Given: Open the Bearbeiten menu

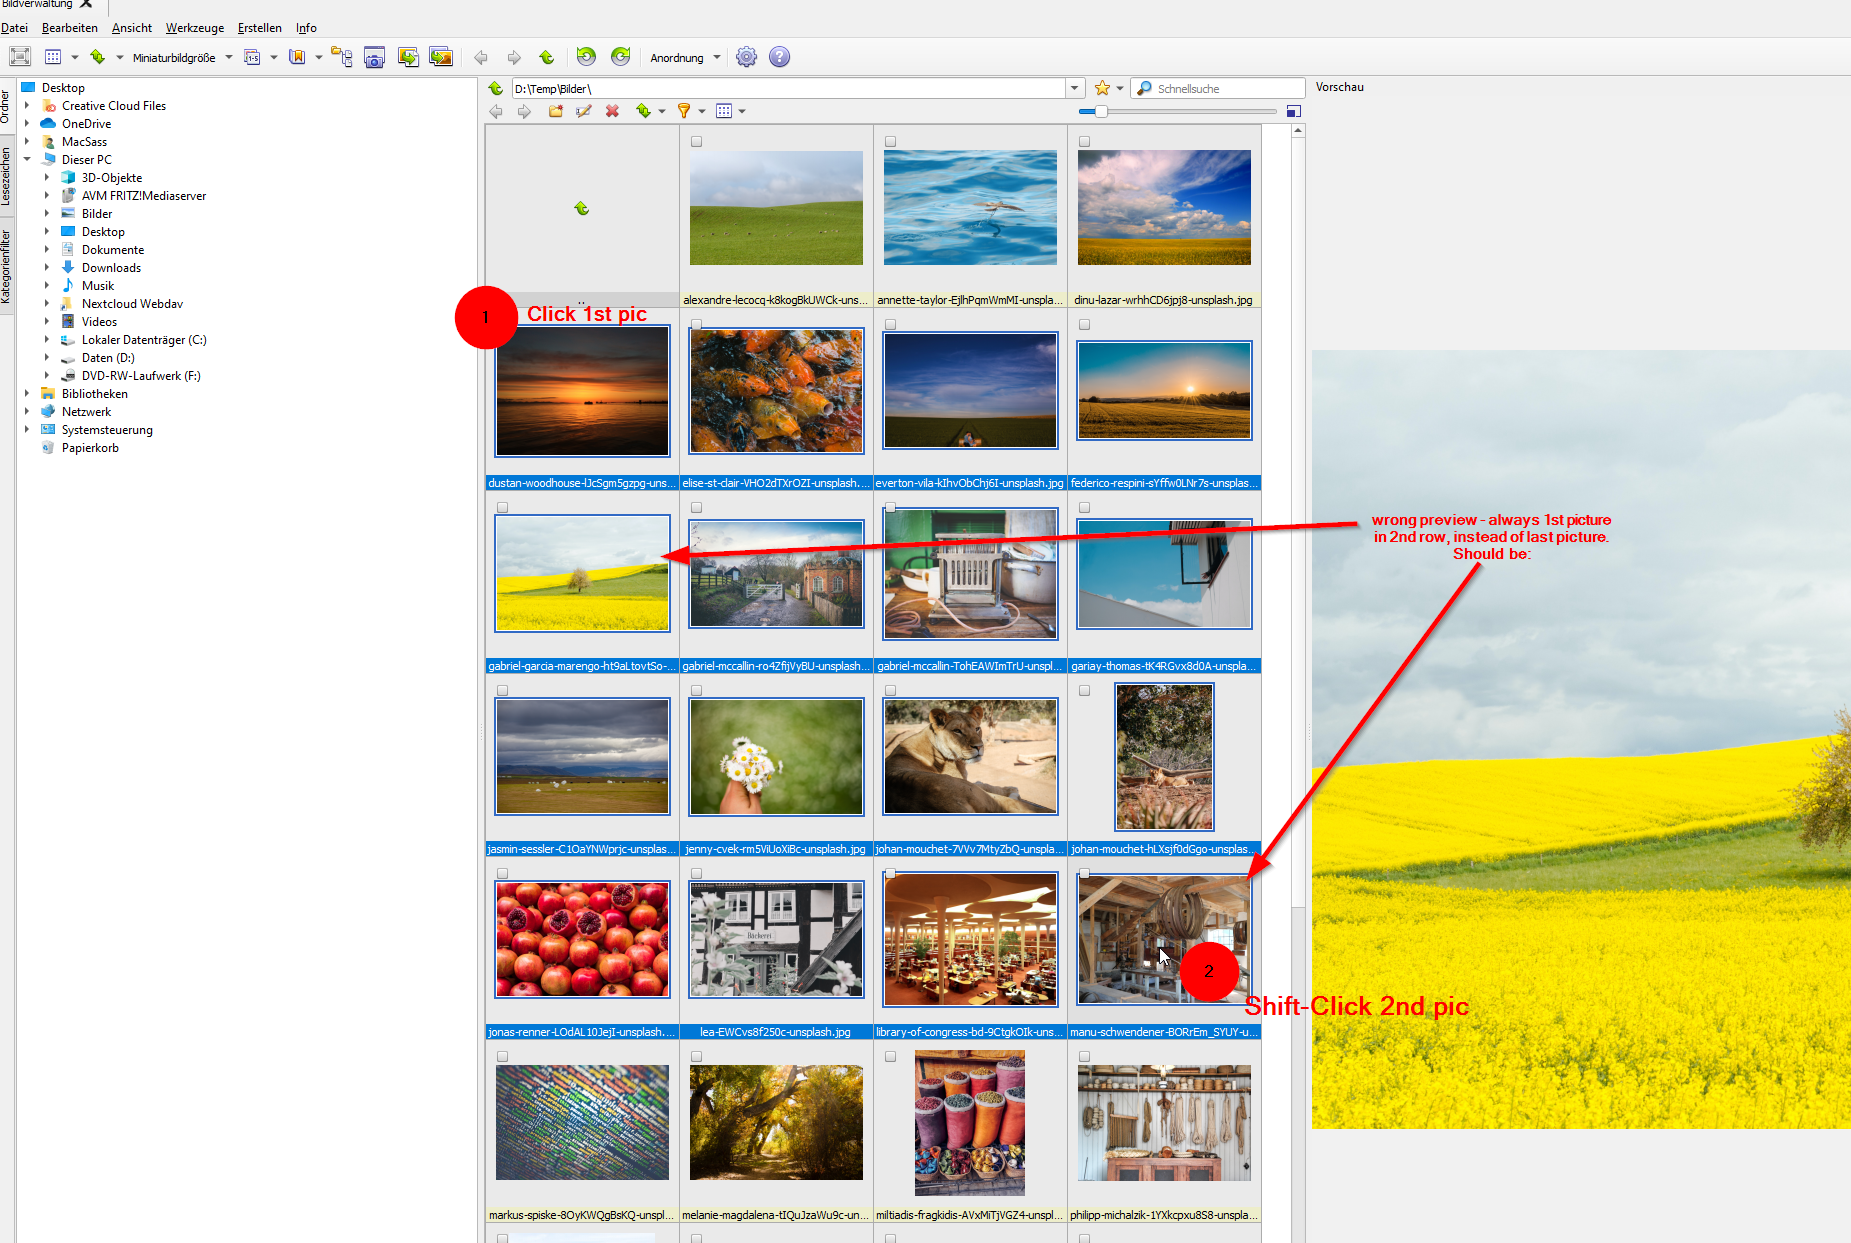Looking at the screenshot, I should click(70, 28).
